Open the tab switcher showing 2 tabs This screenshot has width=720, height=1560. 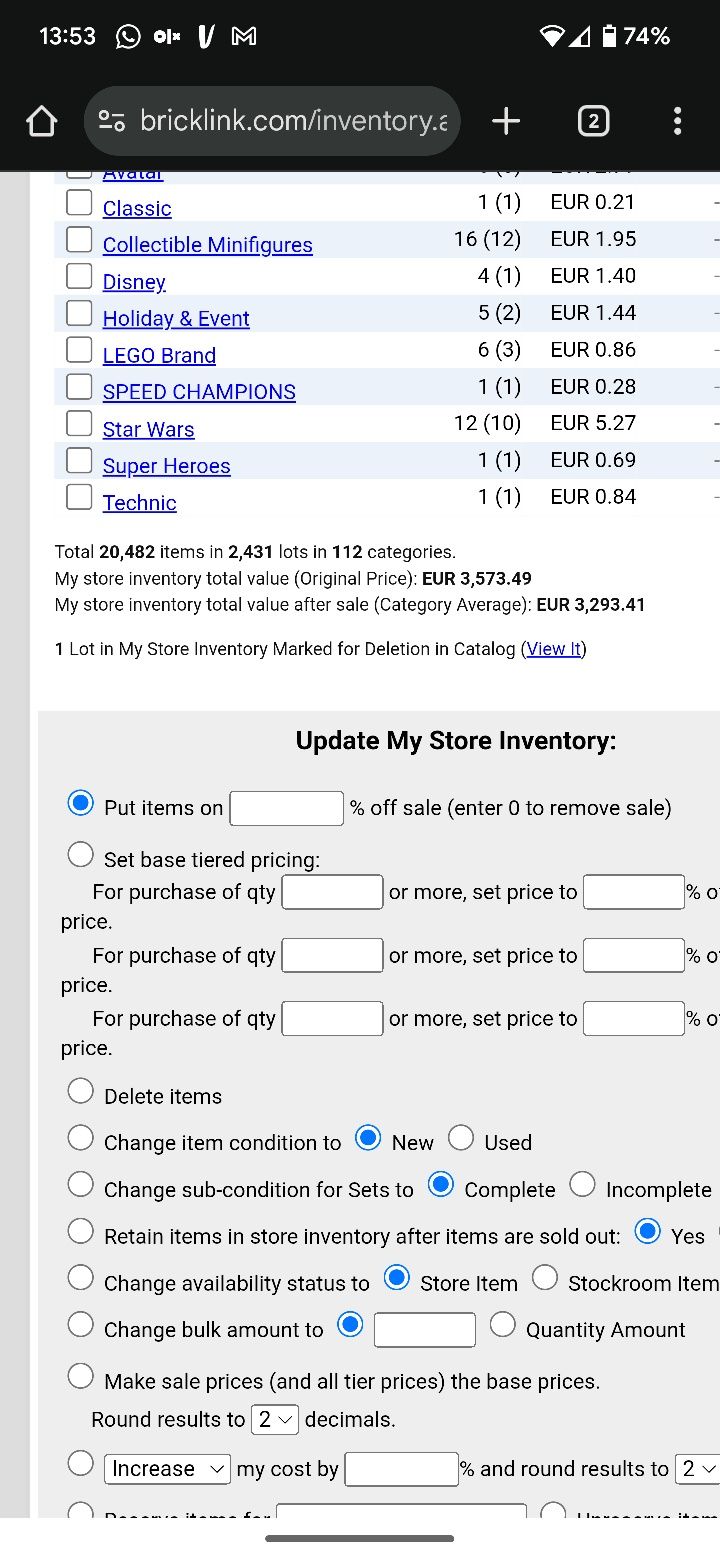pos(593,122)
